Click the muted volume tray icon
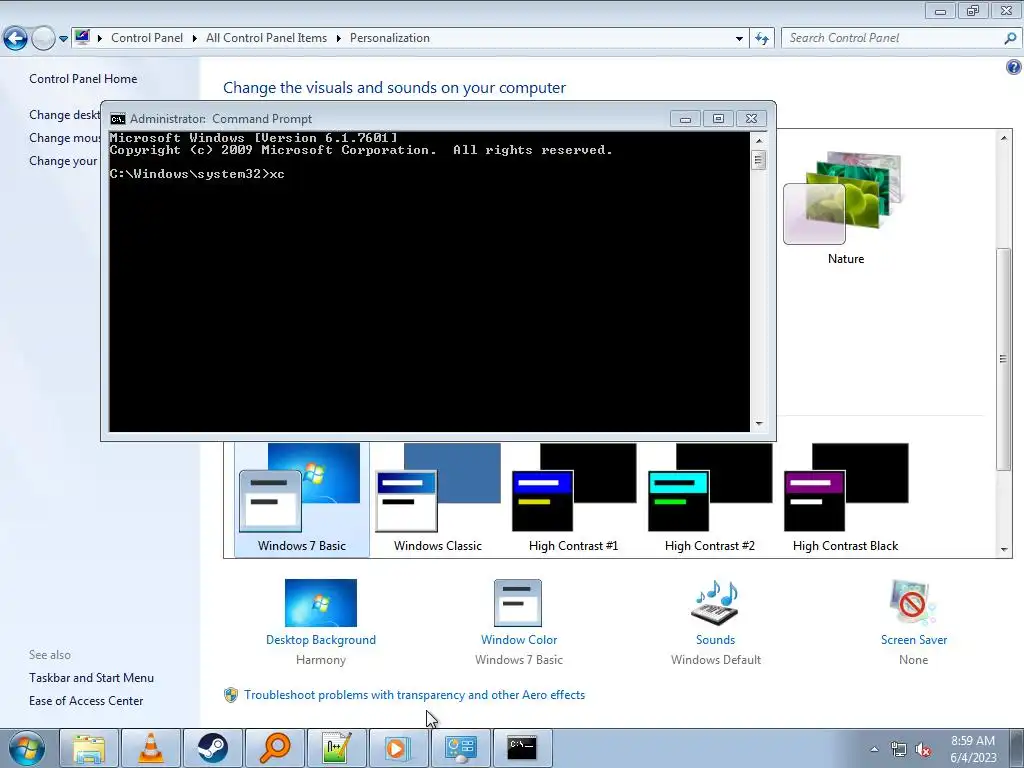Screen dimensions: 1024x768 point(923,749)
